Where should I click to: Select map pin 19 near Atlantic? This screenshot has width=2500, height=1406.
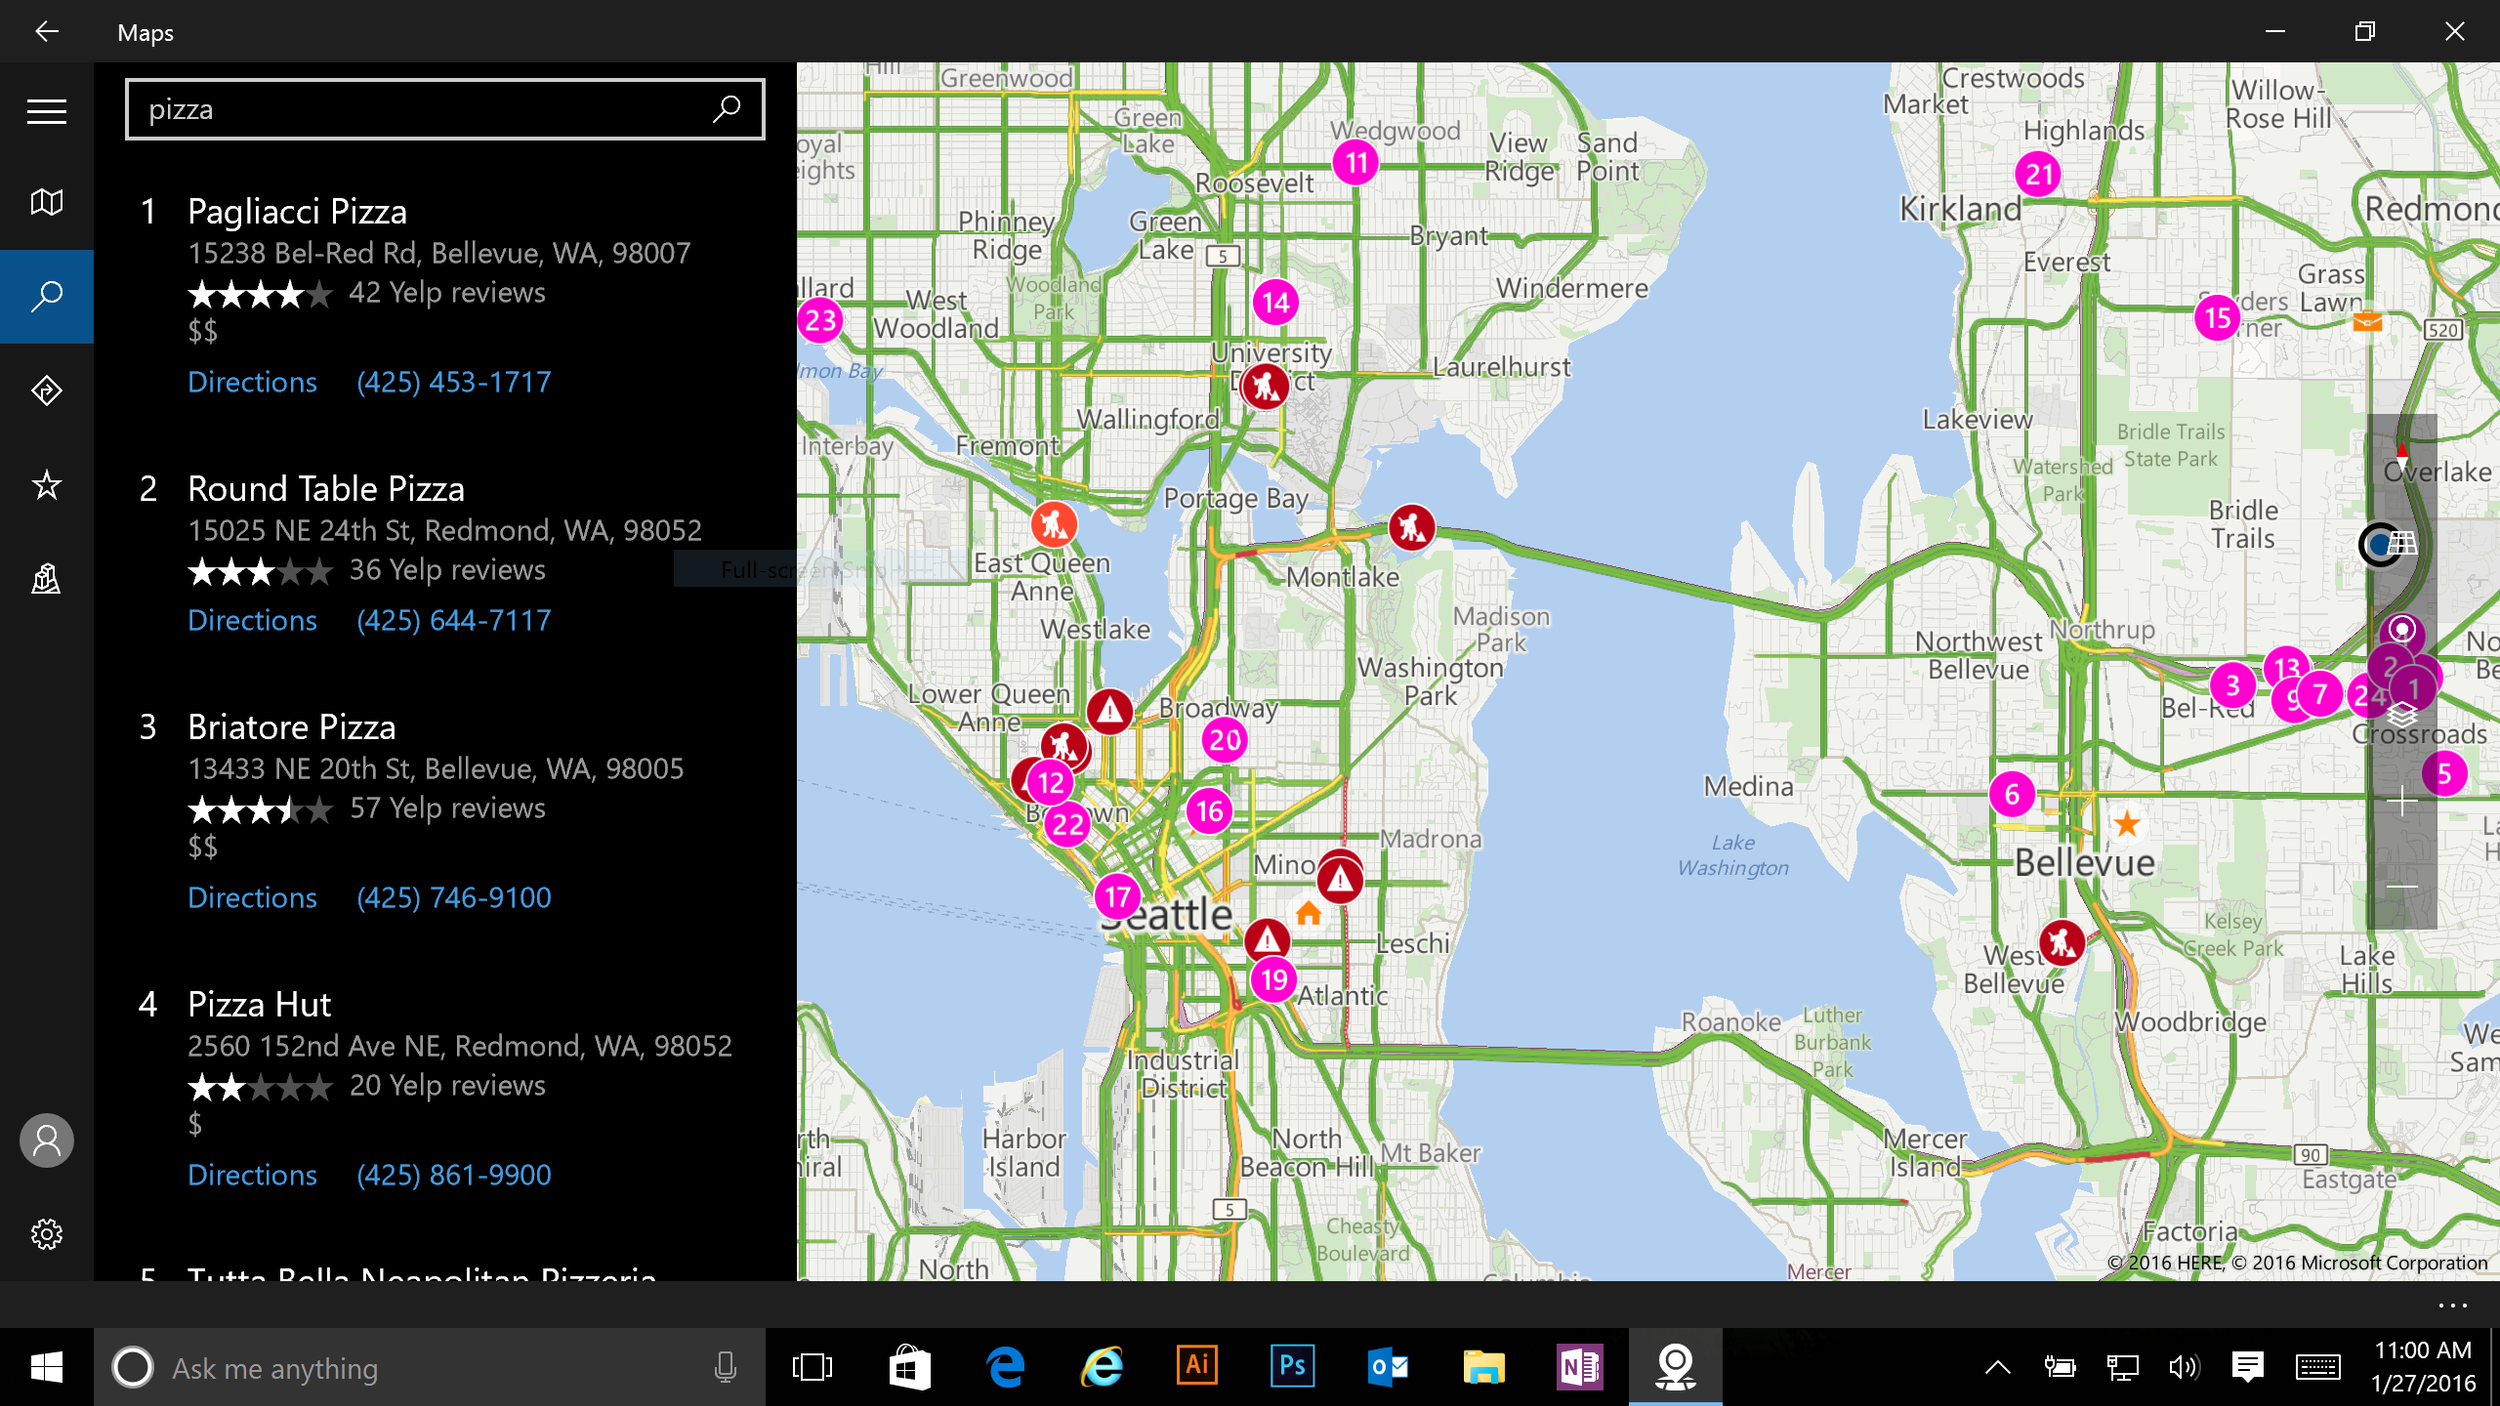point(1274,979)
